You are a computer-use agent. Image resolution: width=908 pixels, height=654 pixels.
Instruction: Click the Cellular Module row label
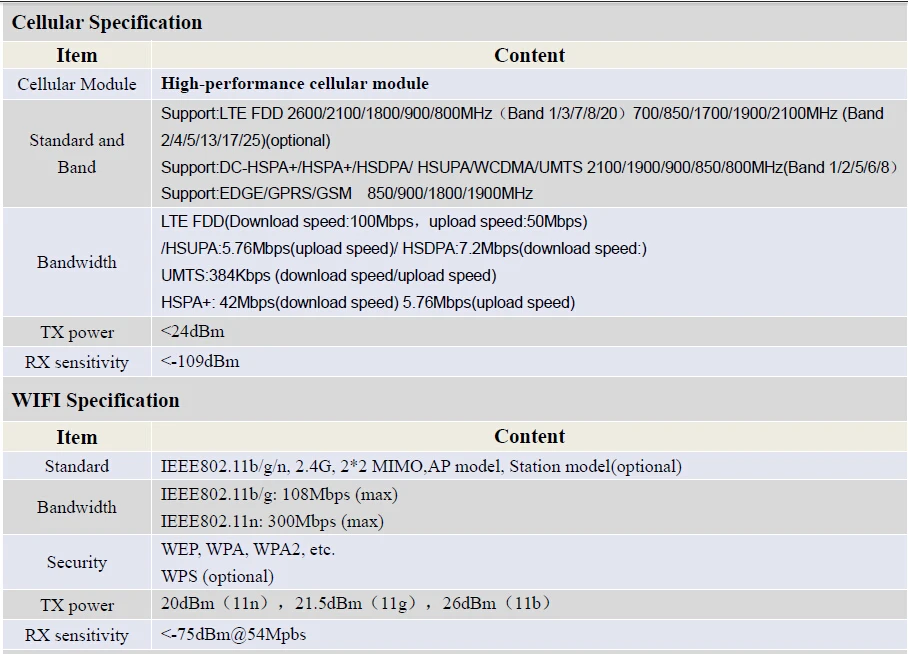[x=76, y=84]
